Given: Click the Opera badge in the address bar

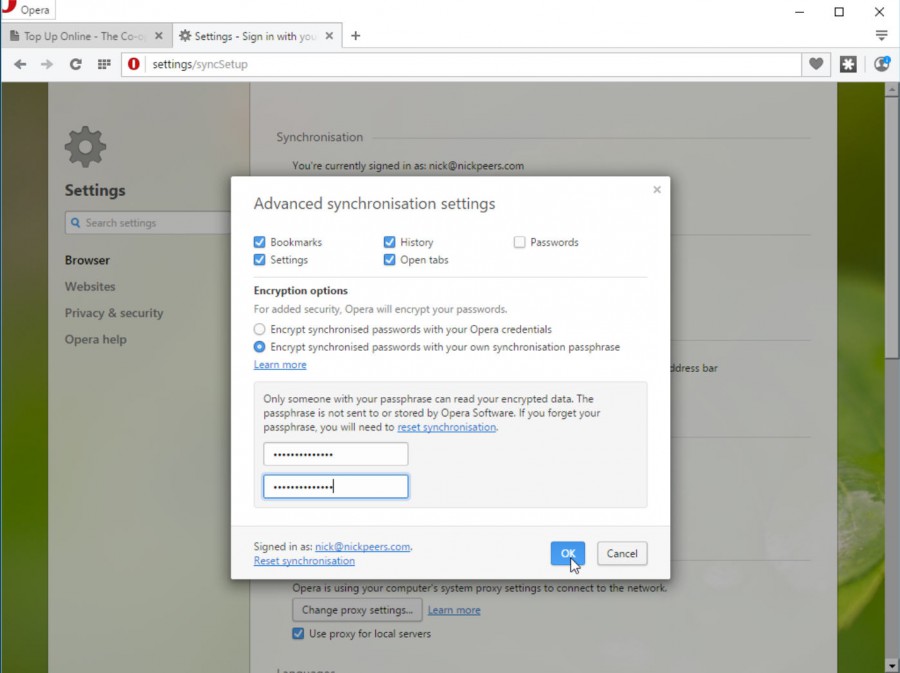Looking at the screenshot, I should [133, 63].
